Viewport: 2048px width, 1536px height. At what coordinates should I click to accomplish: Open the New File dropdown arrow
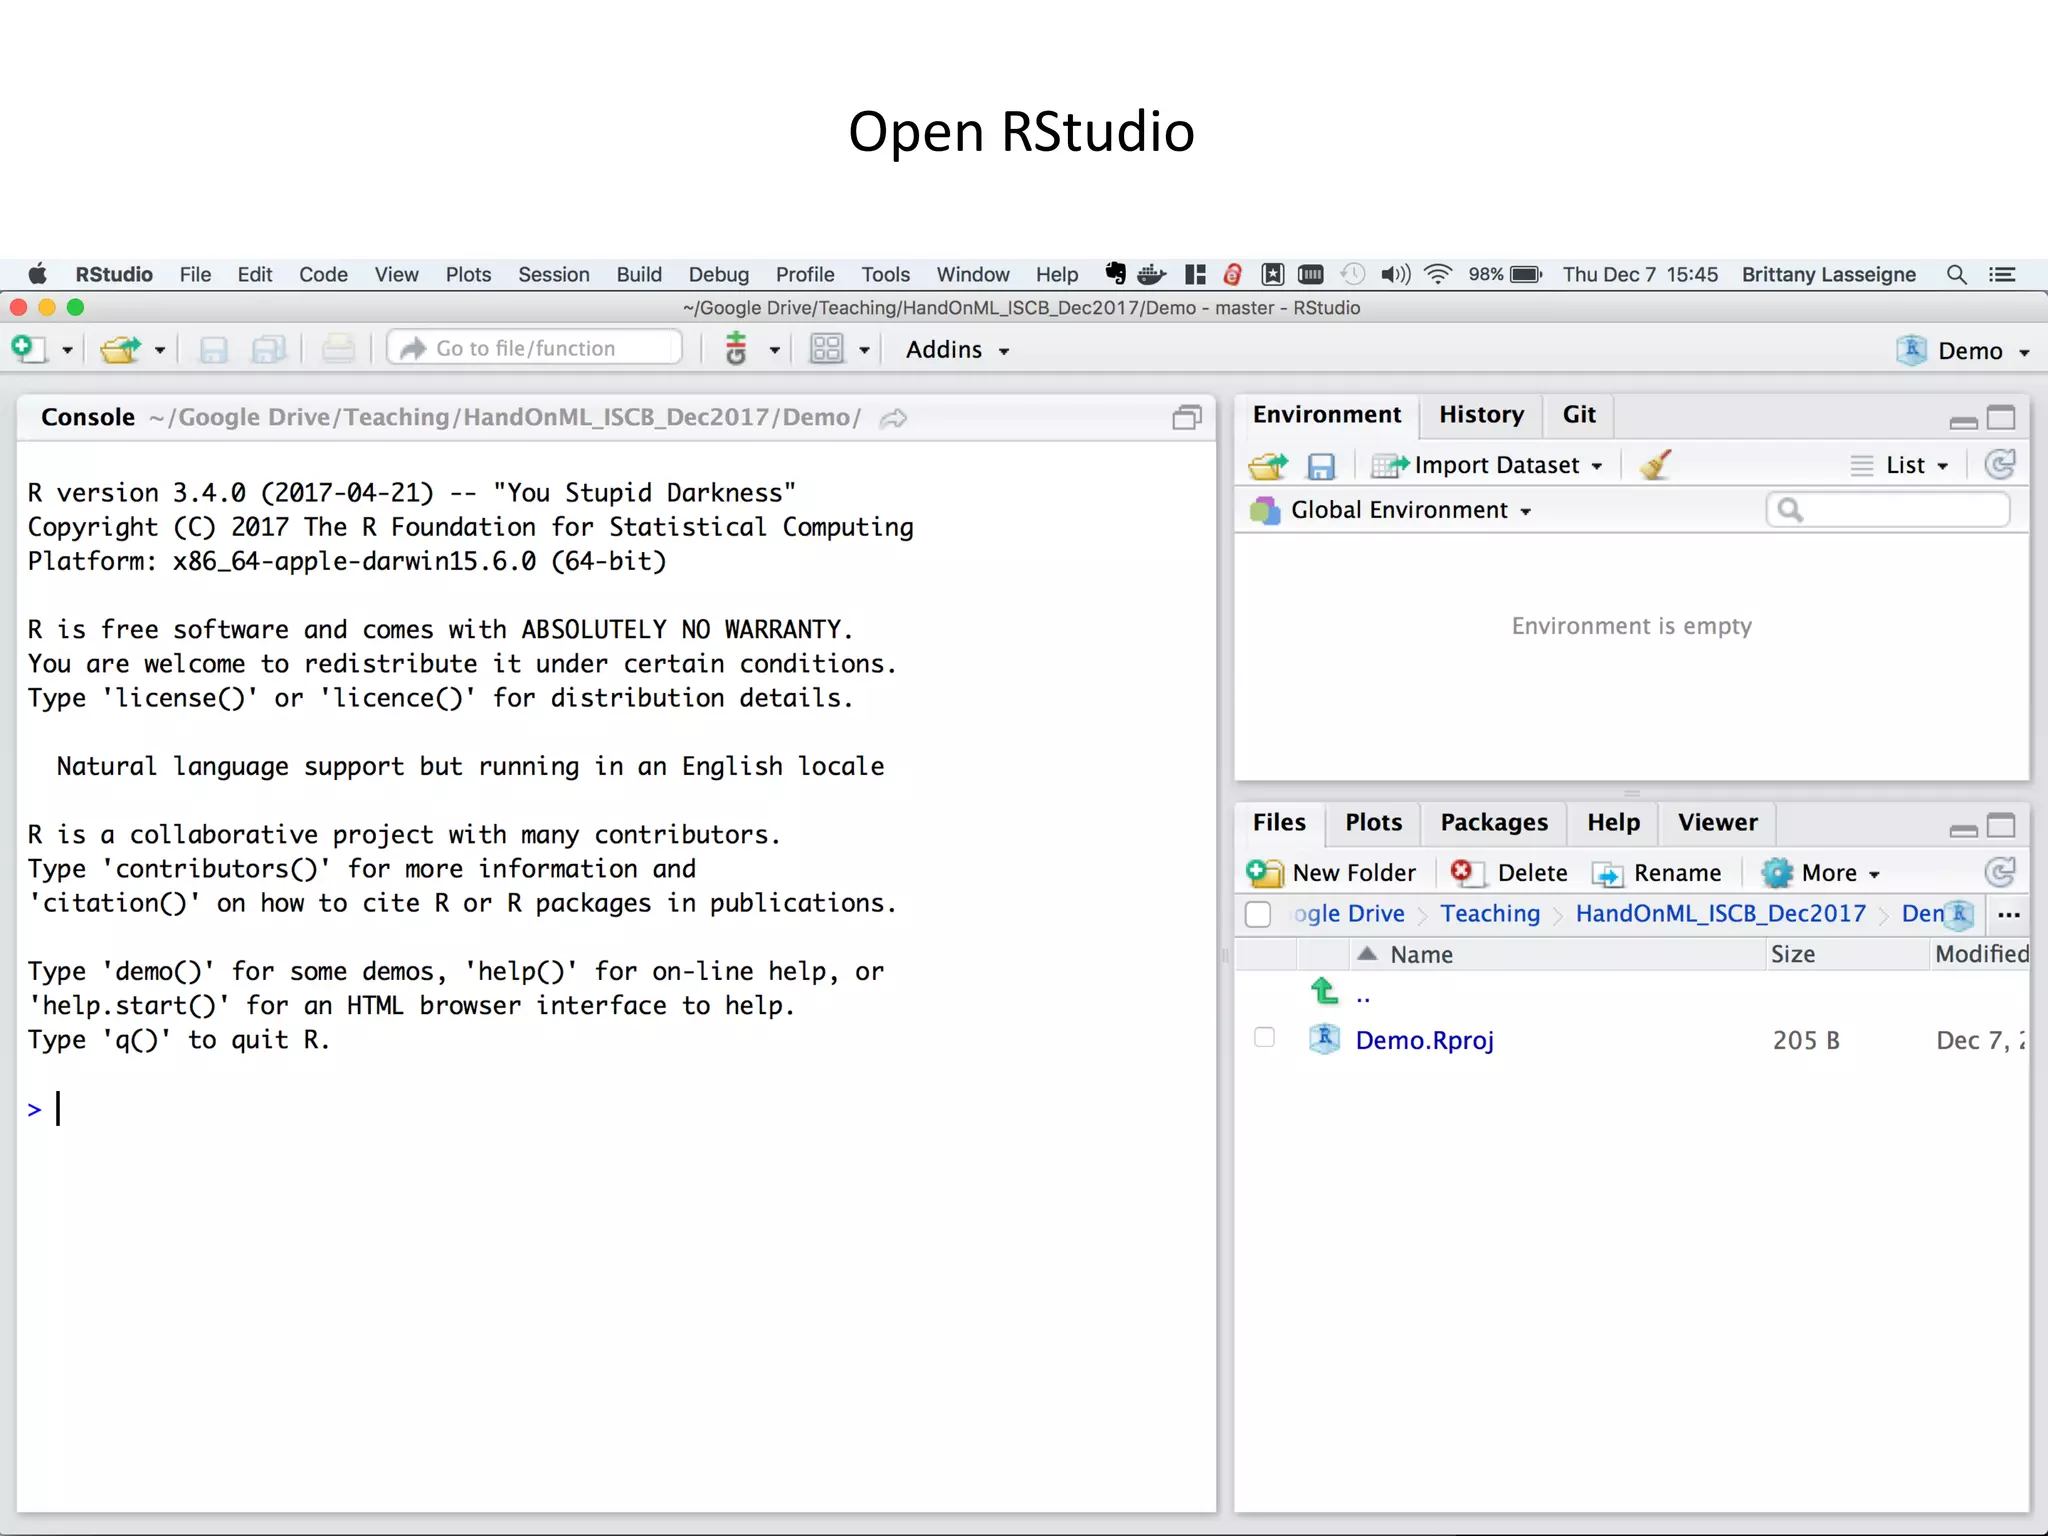pyautogui.click(x=67, y=351)
